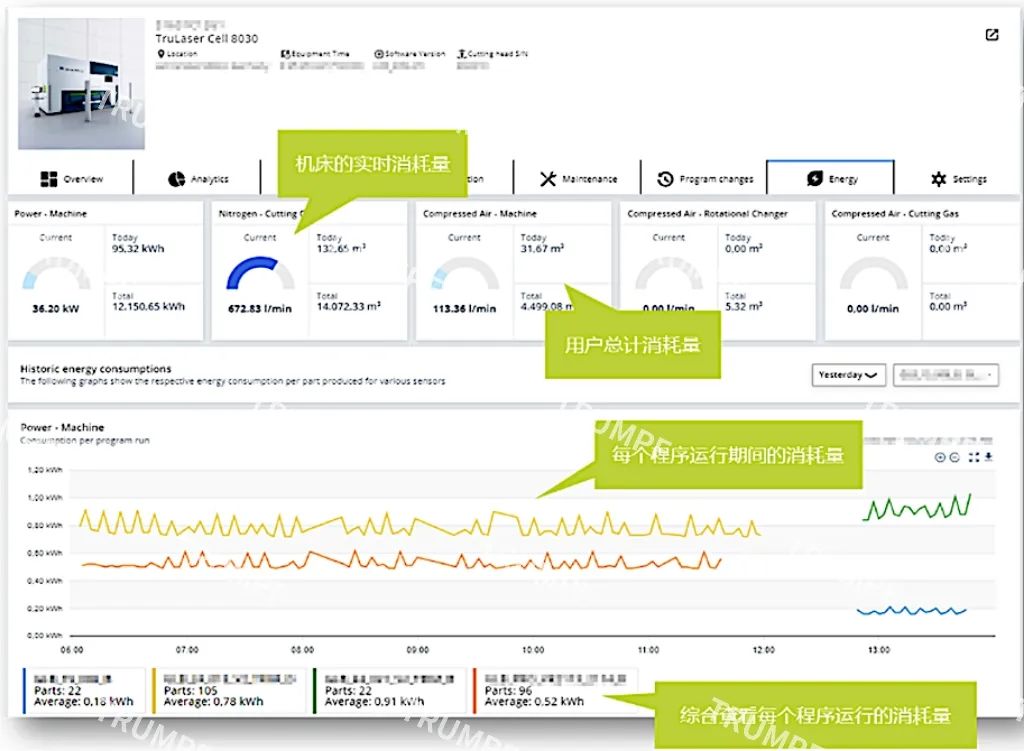
Task: Click the Maintenance wrench icon
Action: pyautogui.click(x=547, y=178)
